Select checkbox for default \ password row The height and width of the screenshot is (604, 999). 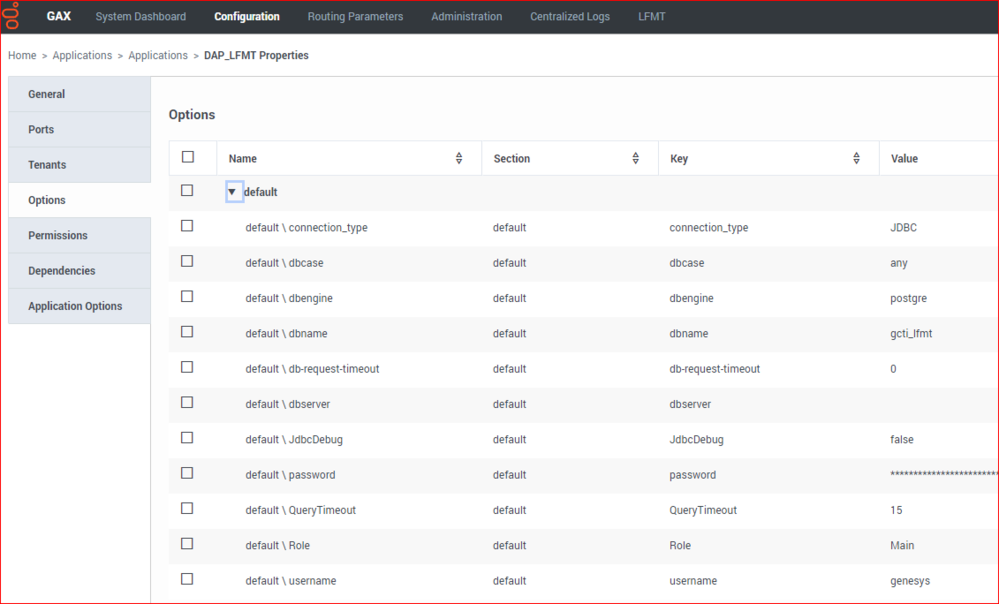187,473
